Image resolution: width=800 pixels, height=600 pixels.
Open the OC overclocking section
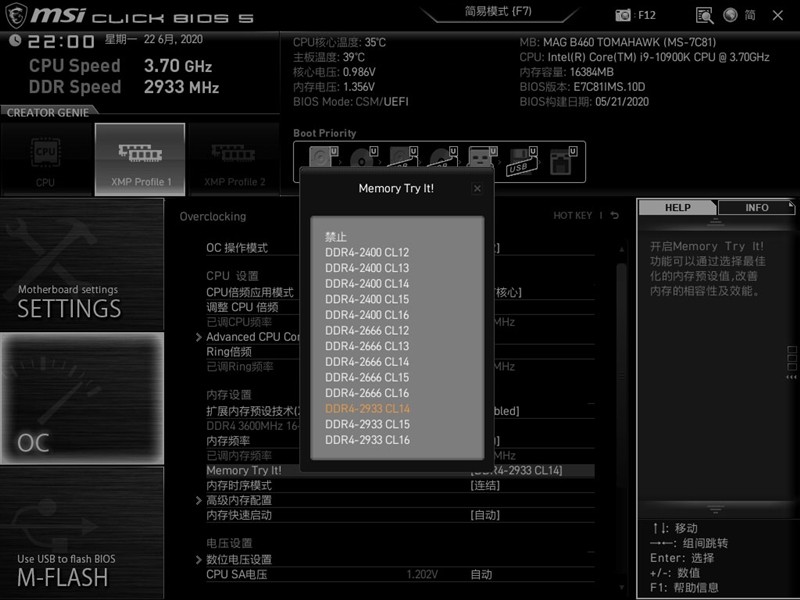click(82, 398)
